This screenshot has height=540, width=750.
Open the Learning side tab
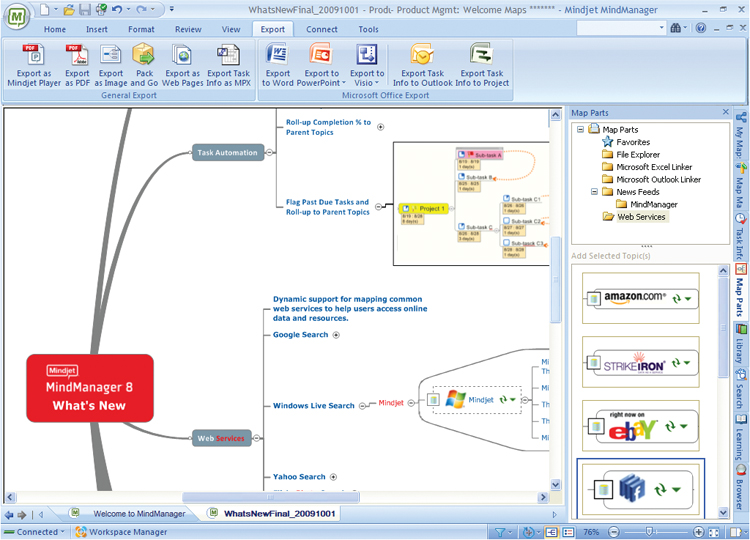click(x=740, y=436)
